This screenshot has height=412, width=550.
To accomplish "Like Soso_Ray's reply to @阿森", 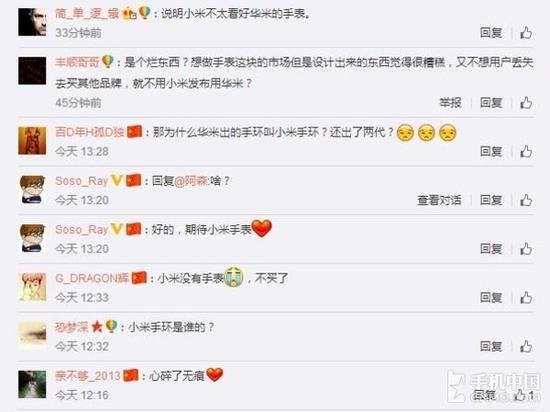I will (526, 200).
